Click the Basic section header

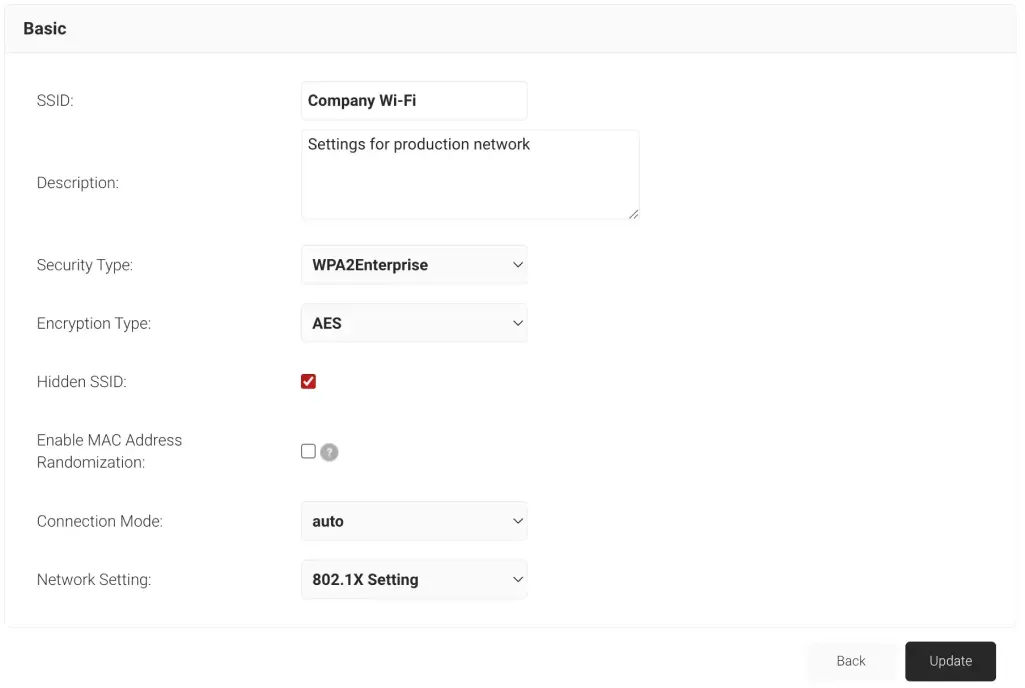point(45,29)
